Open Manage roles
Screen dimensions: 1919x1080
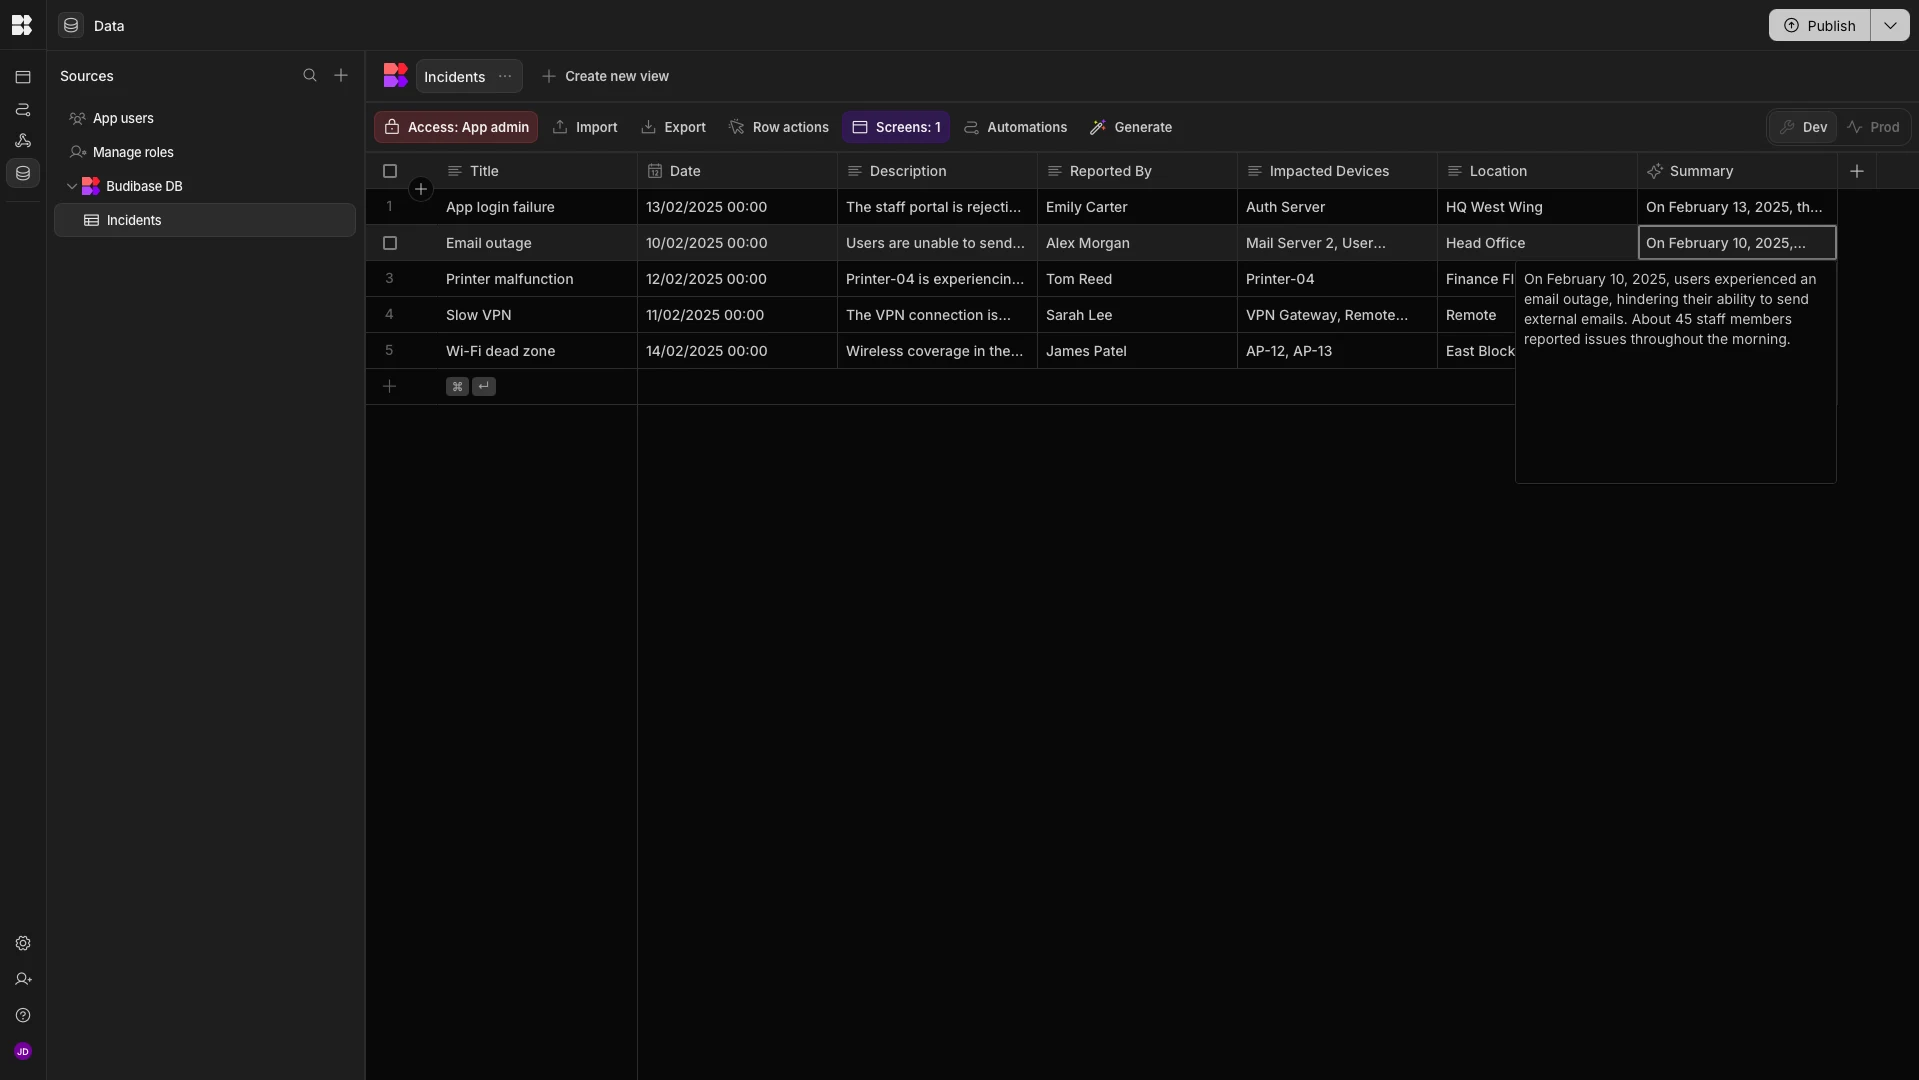205,152
